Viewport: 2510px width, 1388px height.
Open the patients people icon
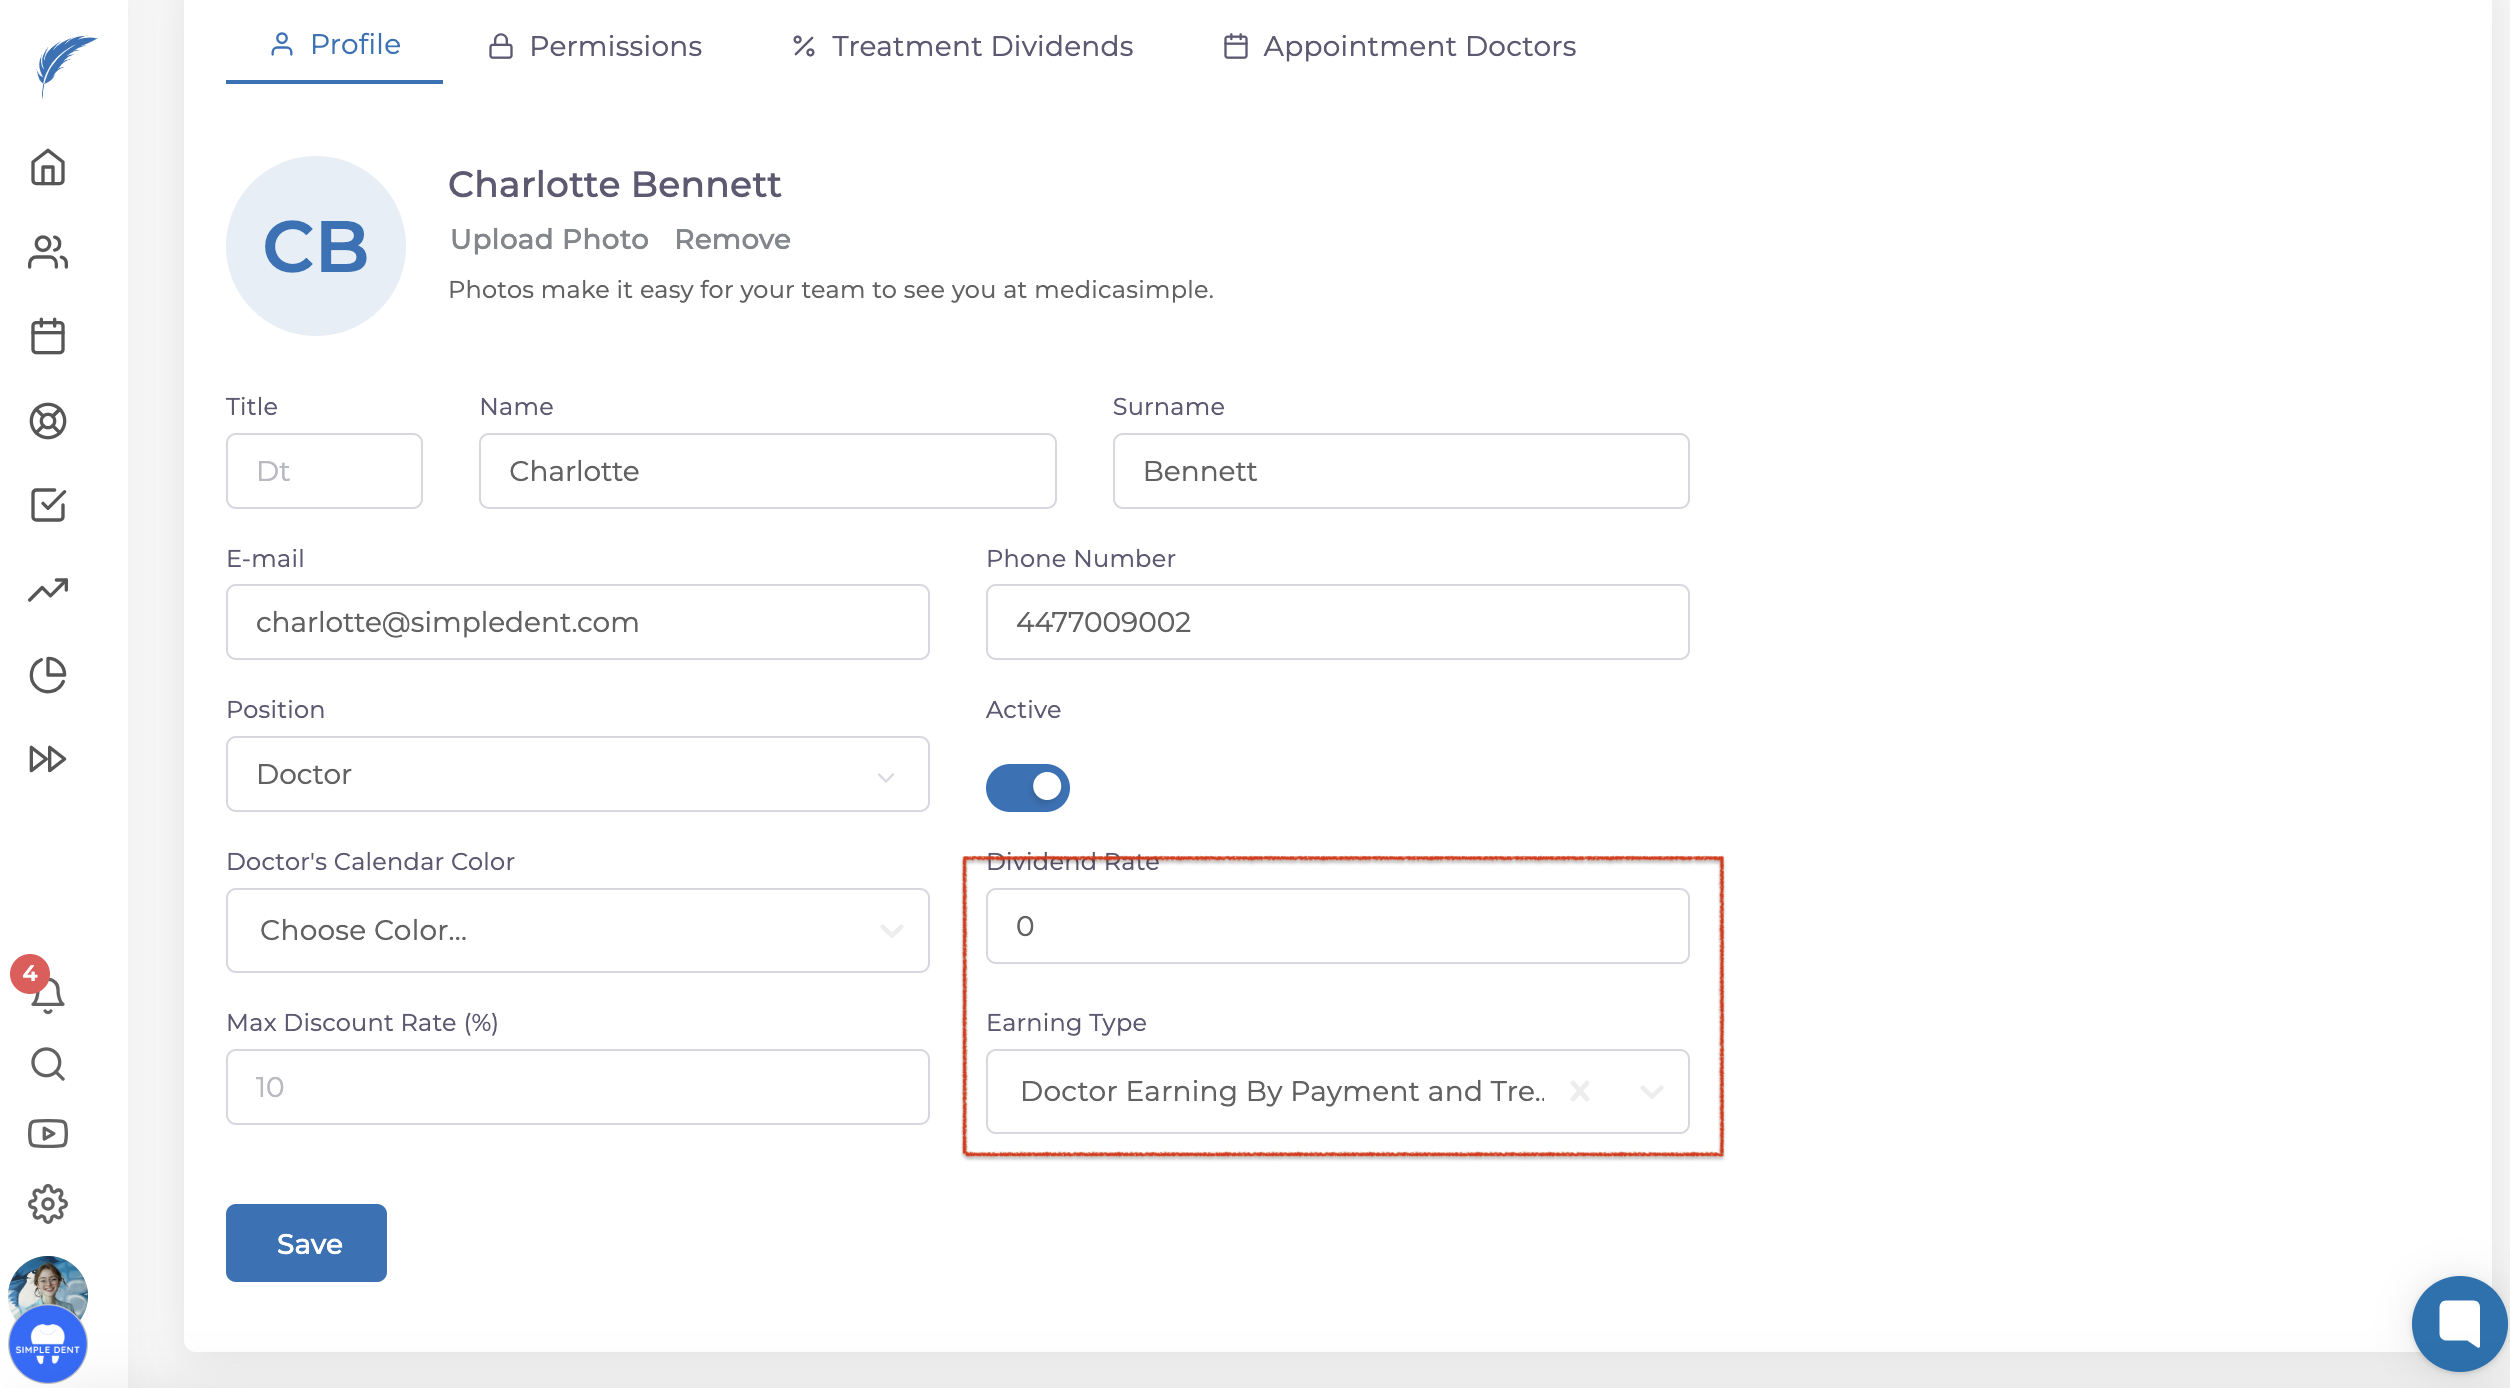point(47,252)
